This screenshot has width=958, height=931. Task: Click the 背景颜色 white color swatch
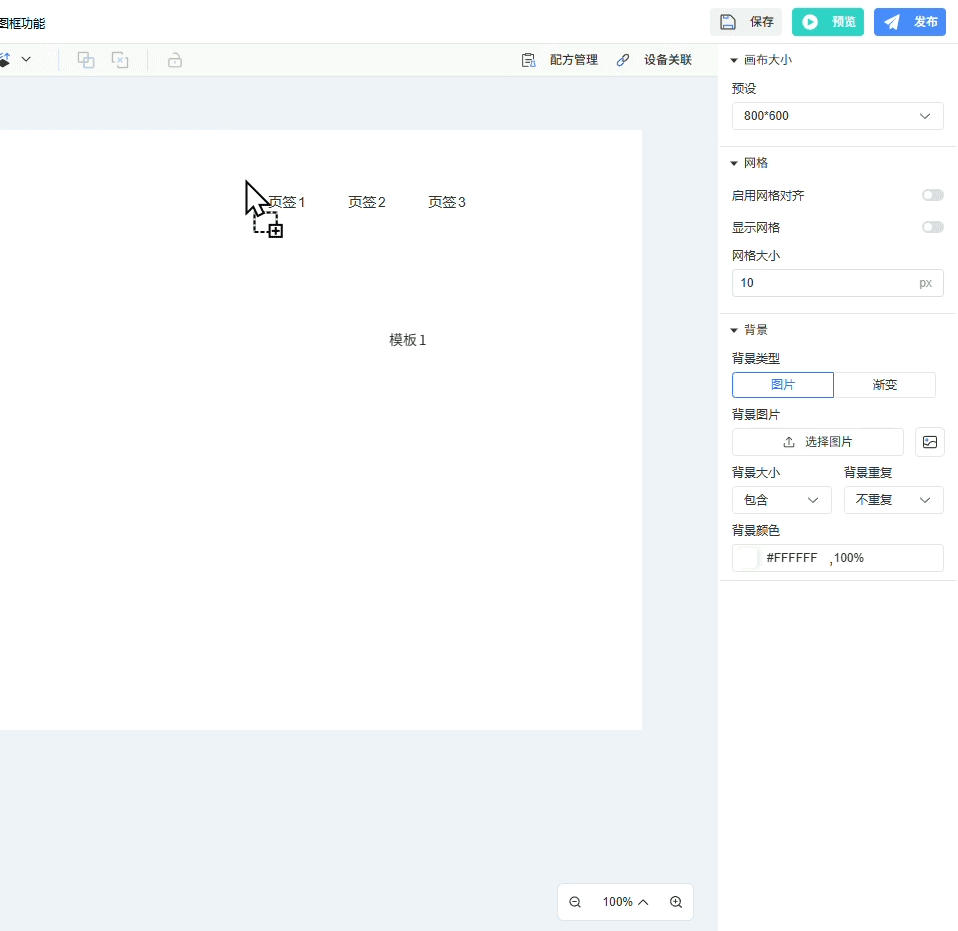tap(747, 558)
